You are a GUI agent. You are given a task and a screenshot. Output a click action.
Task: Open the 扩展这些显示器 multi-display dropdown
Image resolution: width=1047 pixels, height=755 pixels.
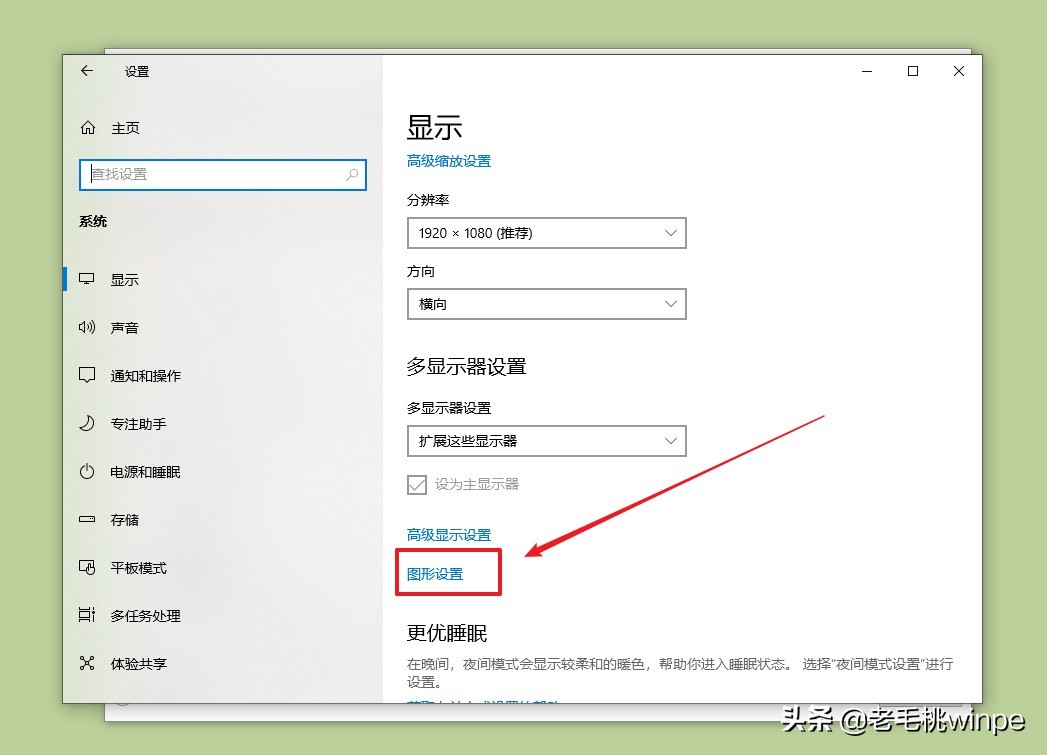coord(546,440)
